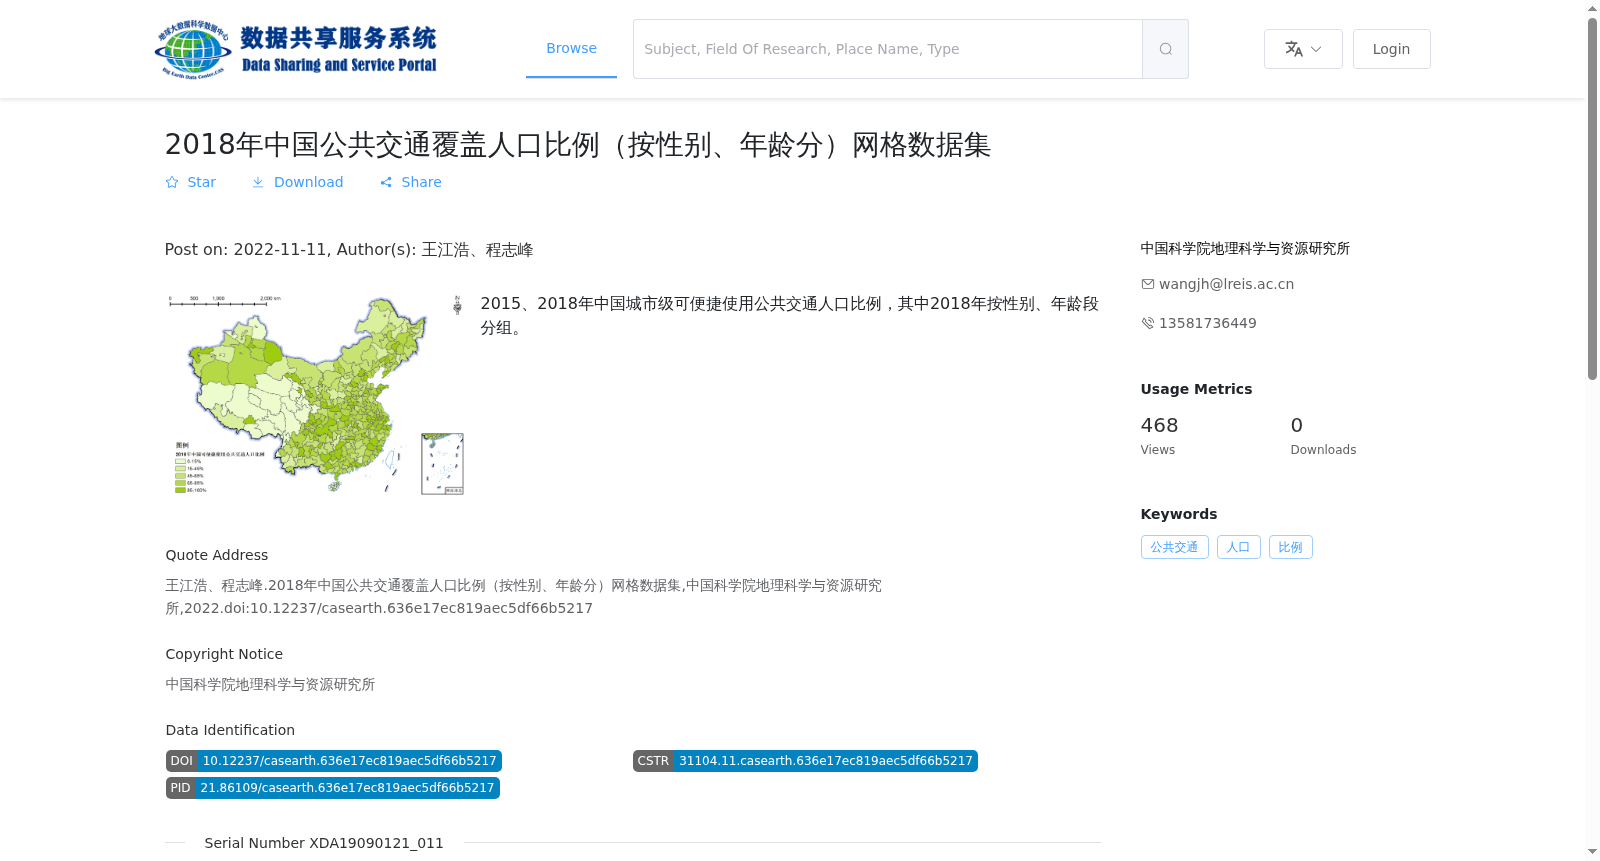The image size is (1600, 861).
Task: Click the Download link text
Action: click(308, 182)
